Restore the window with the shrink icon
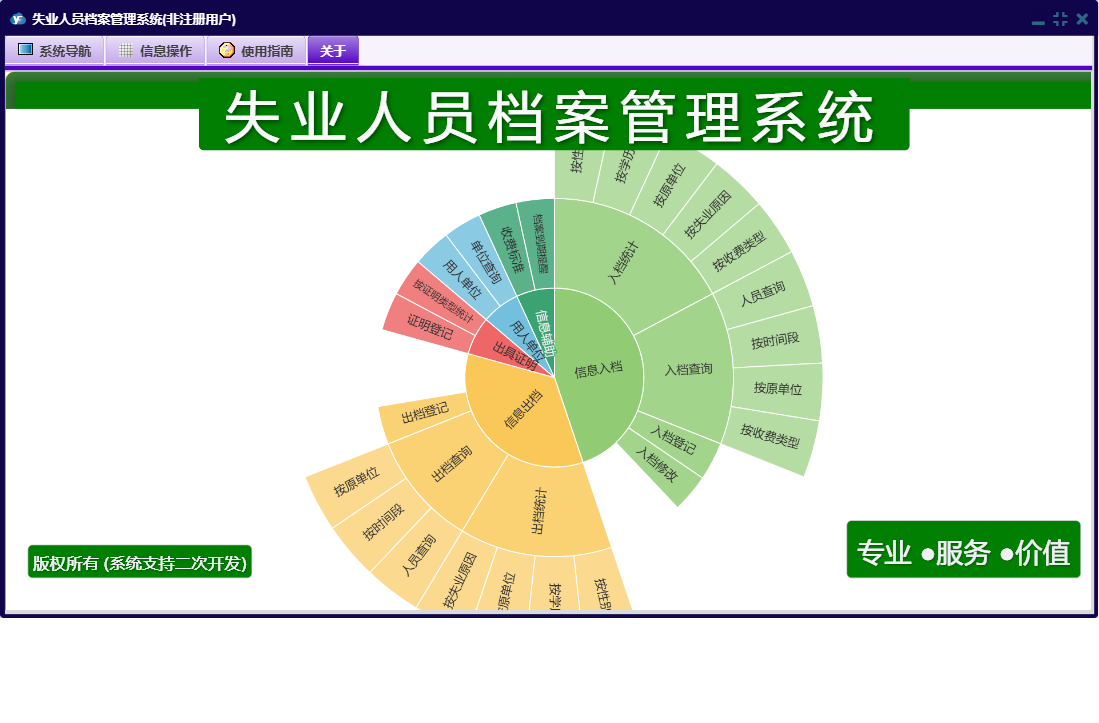The image size is (1099, 723). tap(1060, 19)
